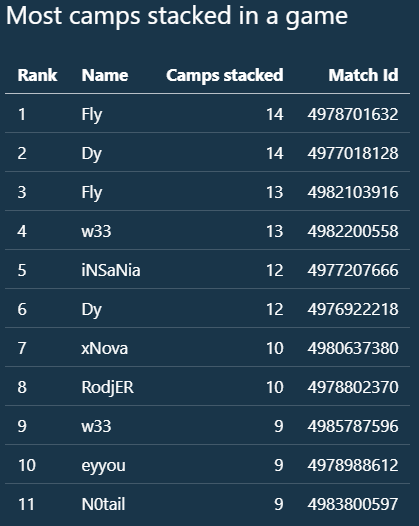419x526 pixels.
Task: Open match 4978802370
Action: (x=353, y=387)
